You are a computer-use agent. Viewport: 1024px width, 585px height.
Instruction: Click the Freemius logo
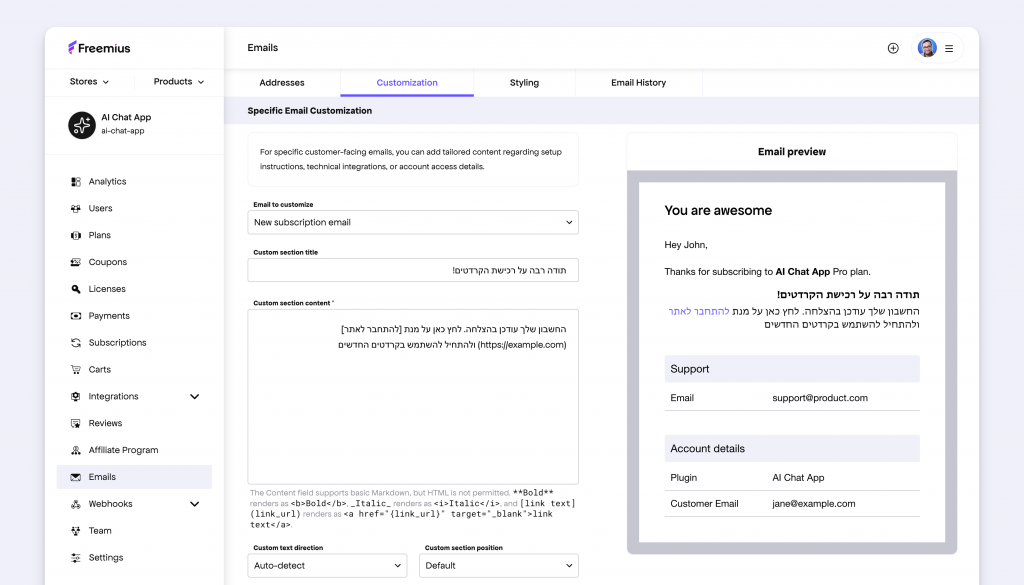click(x=99, y=48)
